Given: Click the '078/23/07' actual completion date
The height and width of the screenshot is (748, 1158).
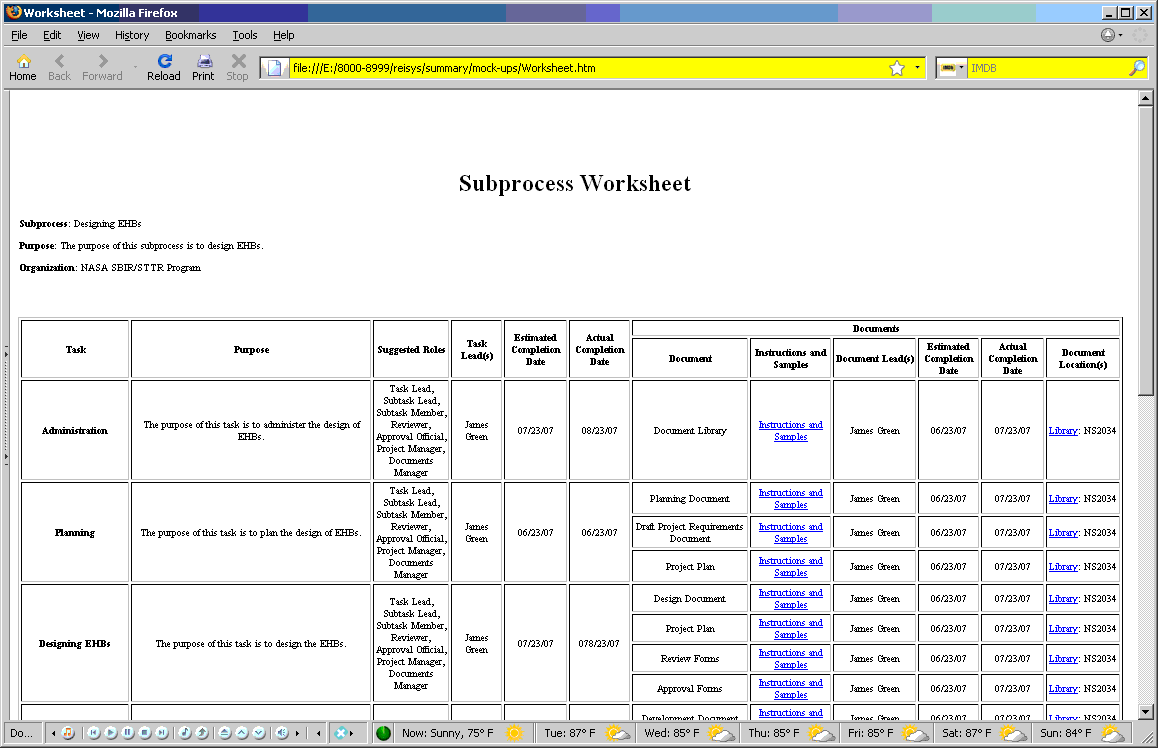Looking at the screenshot, I should coord(599,644).
